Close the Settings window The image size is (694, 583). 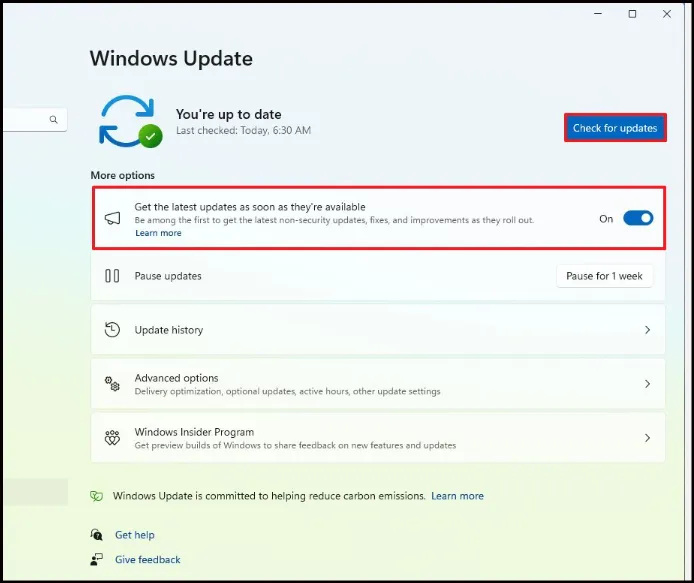point(667,14)
